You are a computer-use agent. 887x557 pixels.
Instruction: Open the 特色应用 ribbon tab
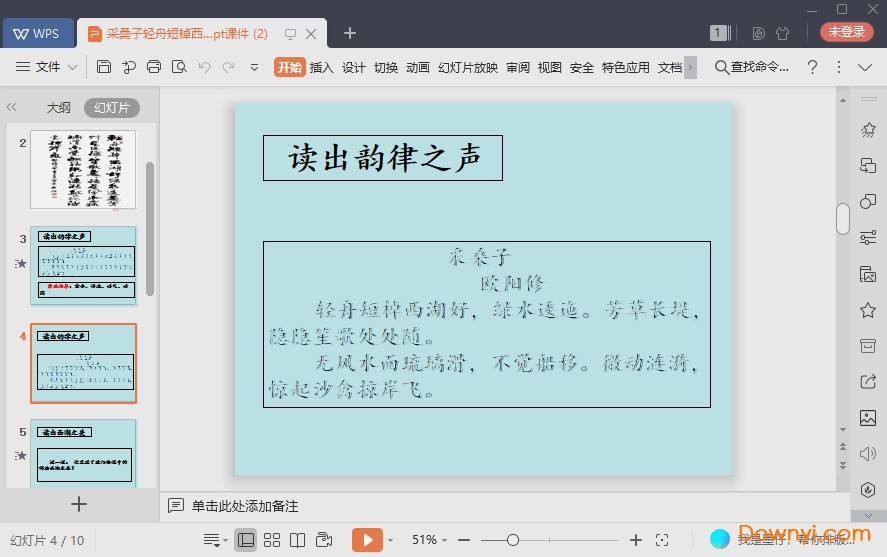click(626, 67)
